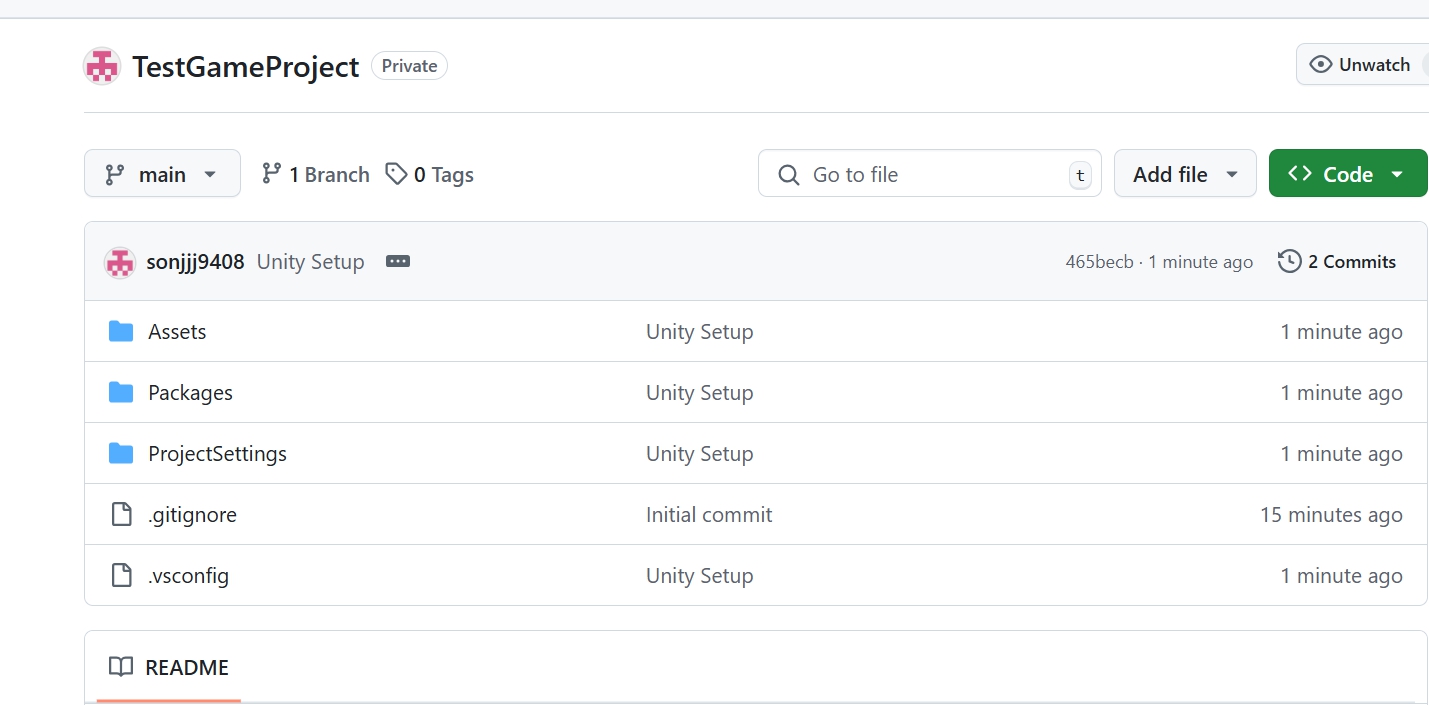Open the Assets folder
This screenshot has height=705, width=1429.
coord(177,332)
